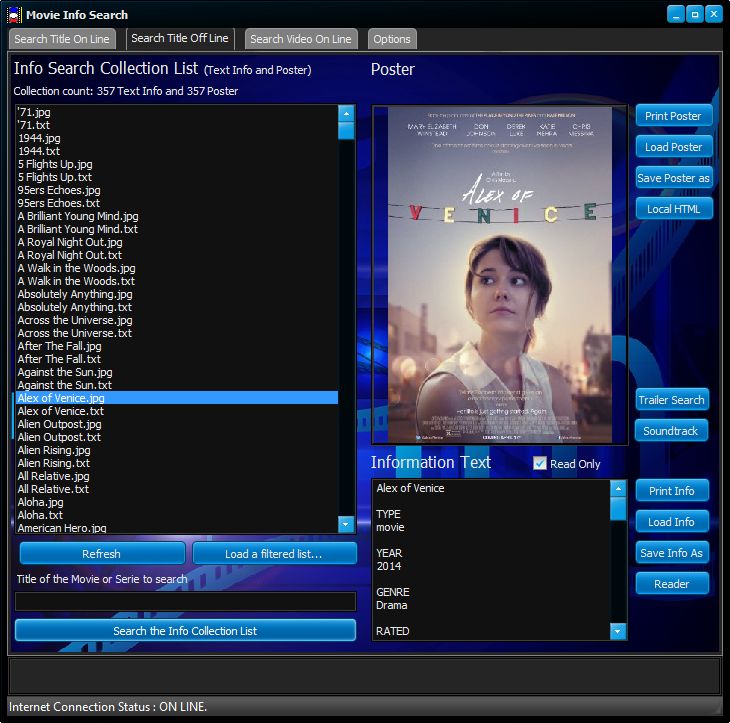Select A Royal Night Out.jpg

(177, 243)
